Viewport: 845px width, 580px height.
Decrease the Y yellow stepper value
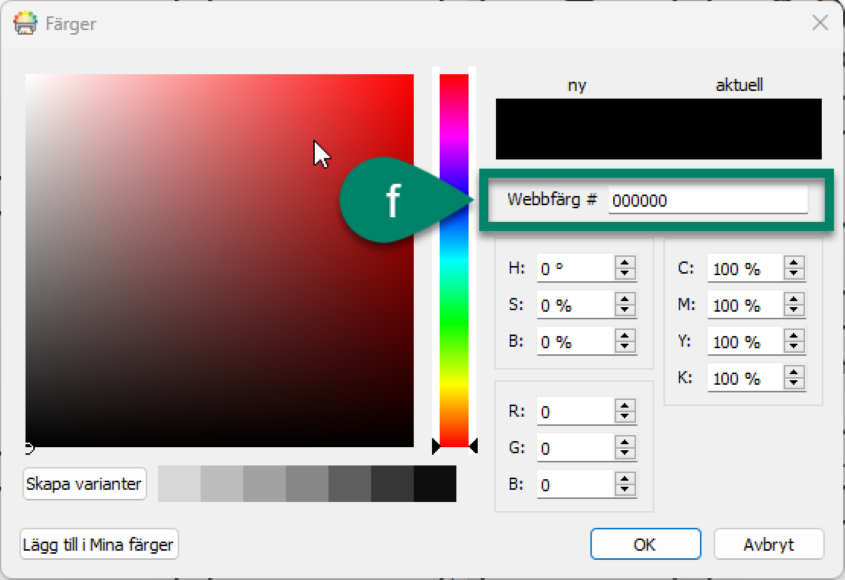(x=794, y=347)
